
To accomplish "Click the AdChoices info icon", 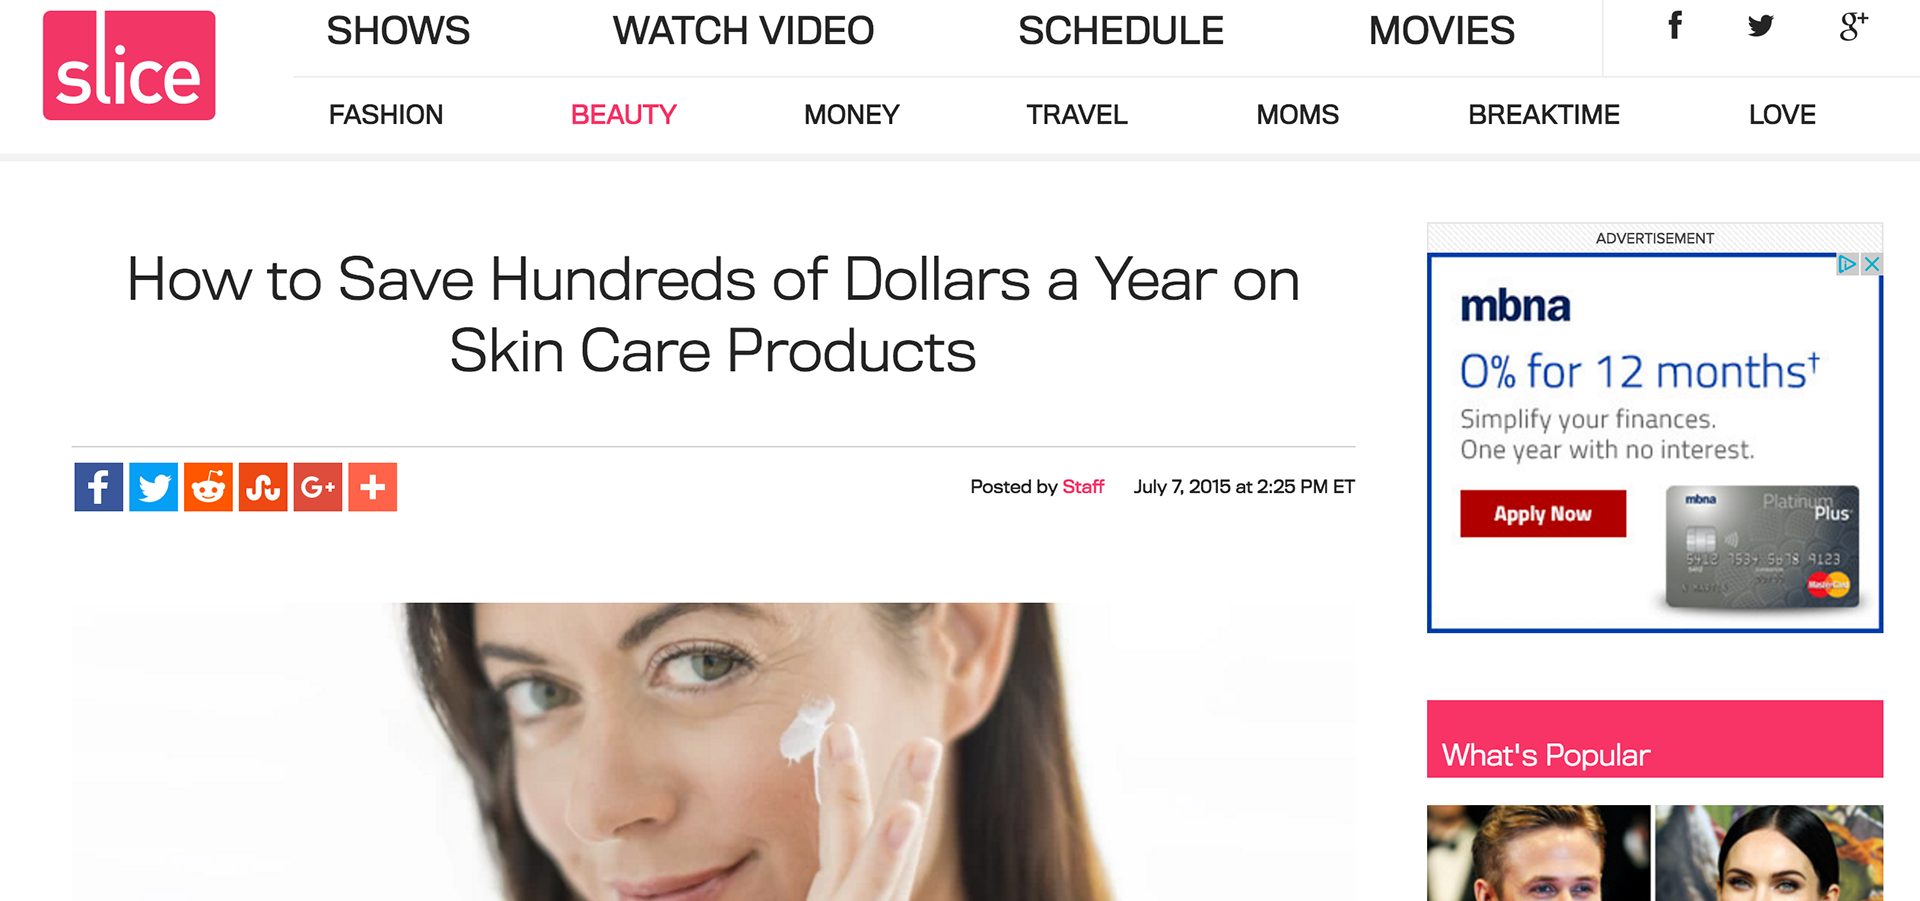I will (1848, 264).
